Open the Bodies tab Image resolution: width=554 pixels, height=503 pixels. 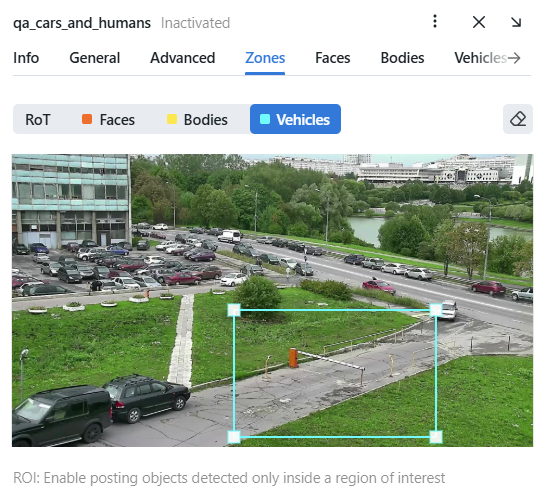402,58
